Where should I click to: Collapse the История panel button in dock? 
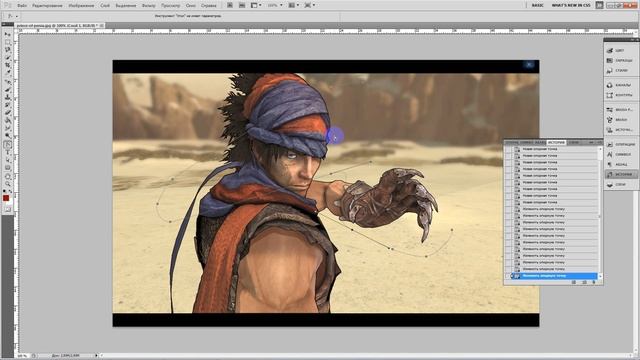tap(620, 174)
